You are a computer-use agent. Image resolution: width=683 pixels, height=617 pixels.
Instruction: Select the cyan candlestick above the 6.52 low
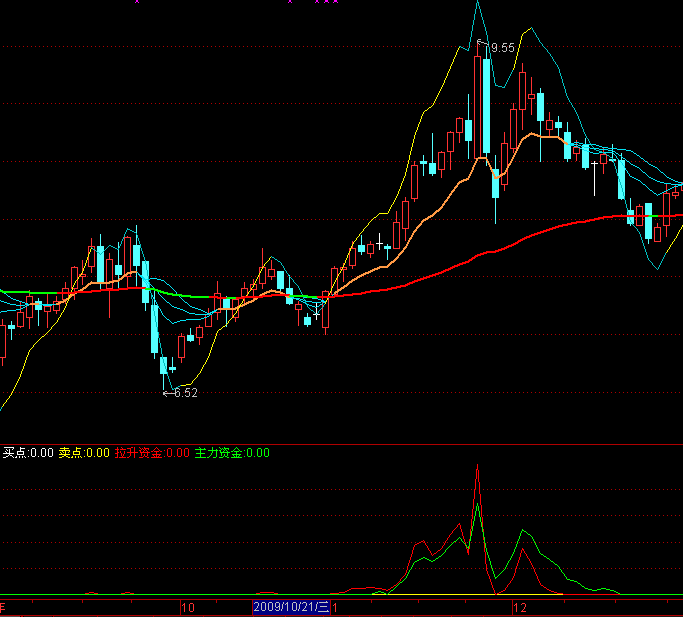164,365
